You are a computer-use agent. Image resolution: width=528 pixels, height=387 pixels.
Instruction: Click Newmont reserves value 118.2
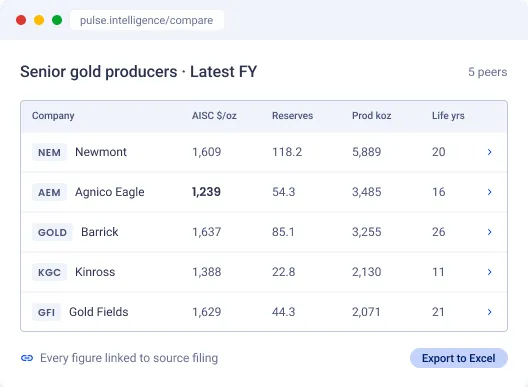[x=287, y=152]
